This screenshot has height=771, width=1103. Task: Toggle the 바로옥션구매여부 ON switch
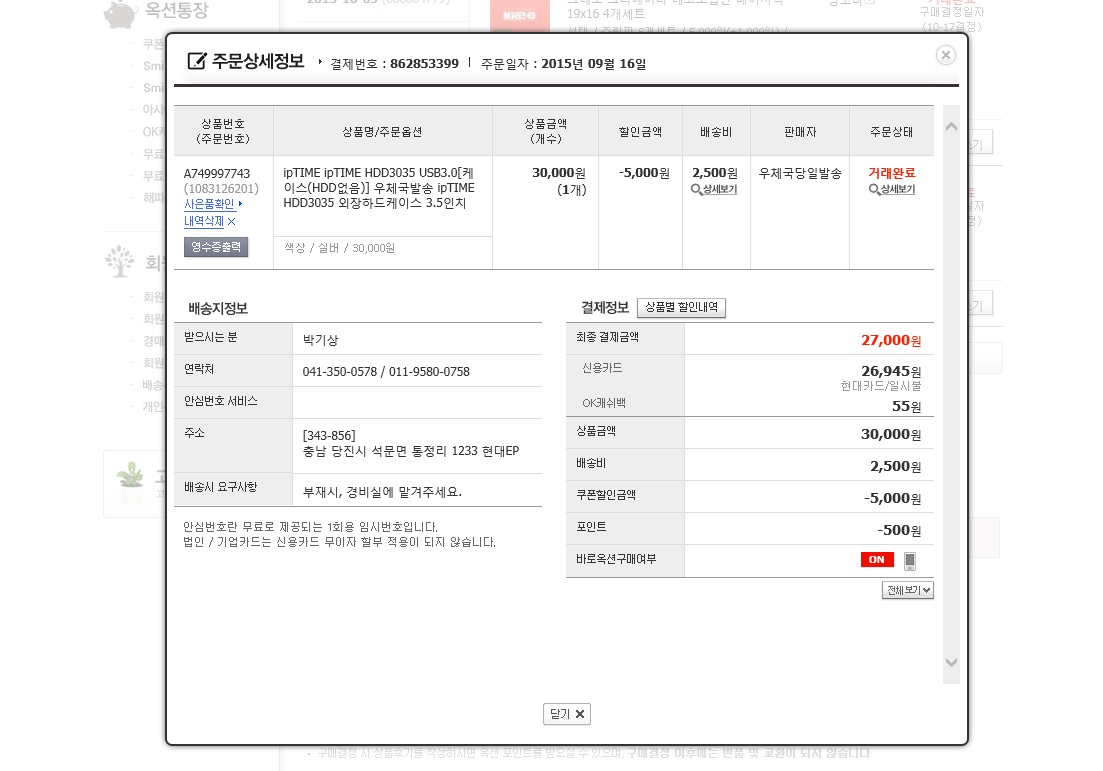(876, 560)
